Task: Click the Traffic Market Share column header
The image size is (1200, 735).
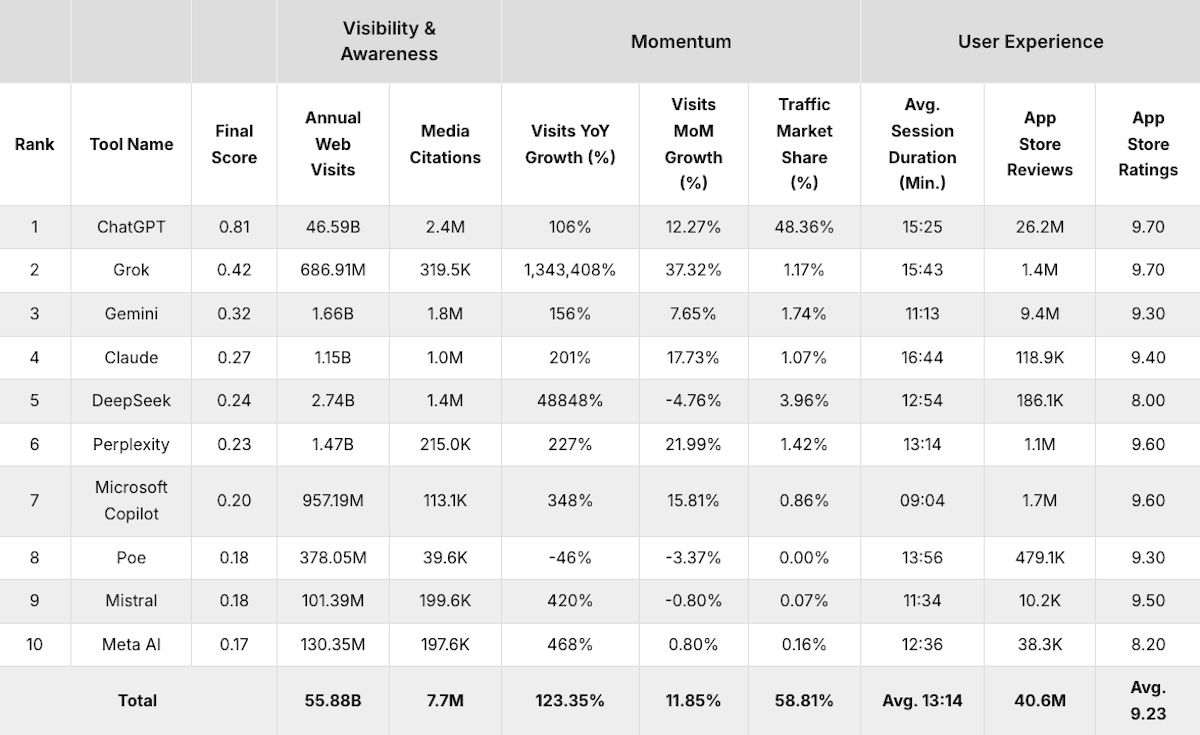Action: (804, 144)
